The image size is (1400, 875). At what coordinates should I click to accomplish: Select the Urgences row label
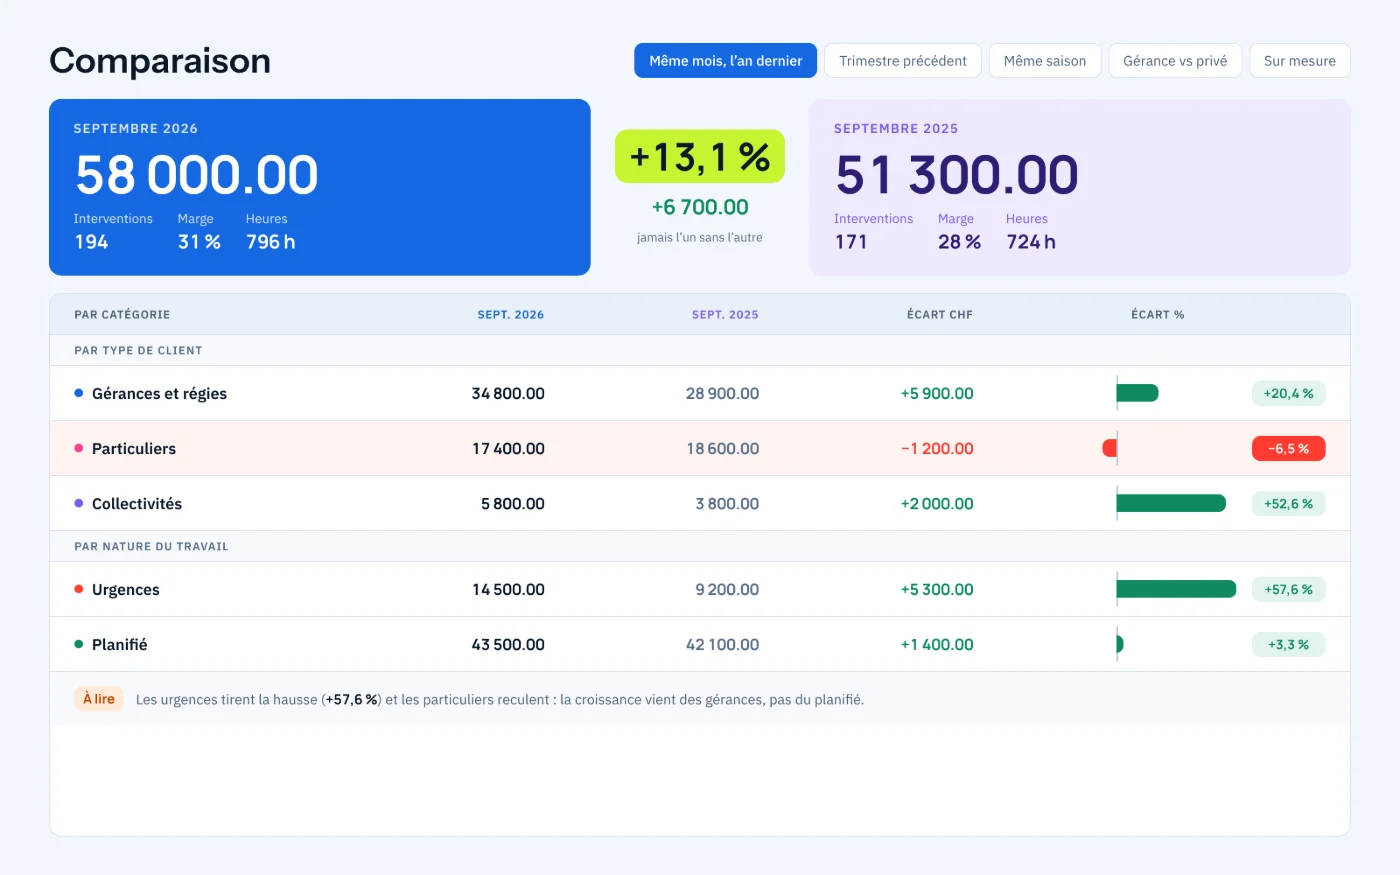[x=126, y=590]
